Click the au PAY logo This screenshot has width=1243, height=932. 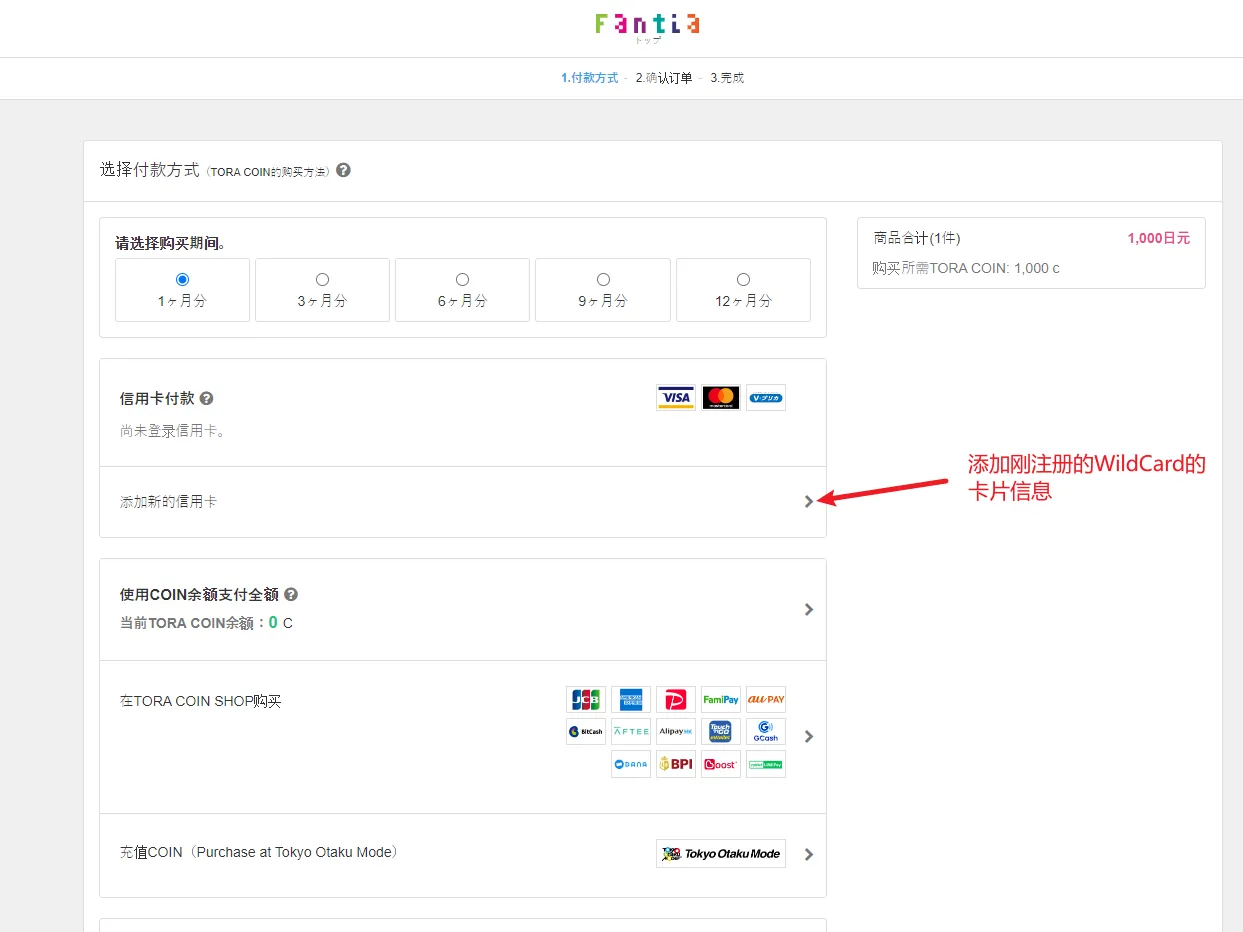766,700
